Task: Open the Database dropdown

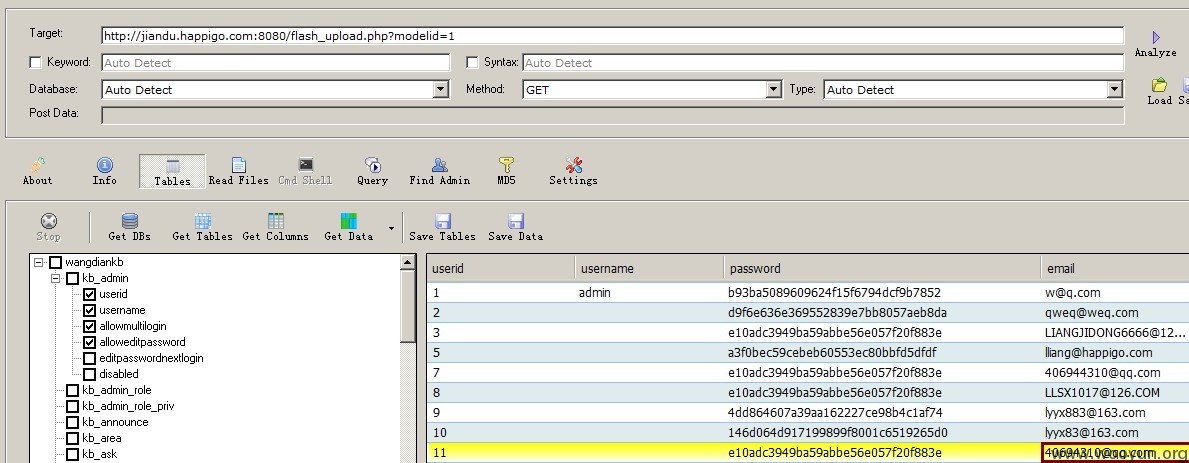Action: pos(441,89)
